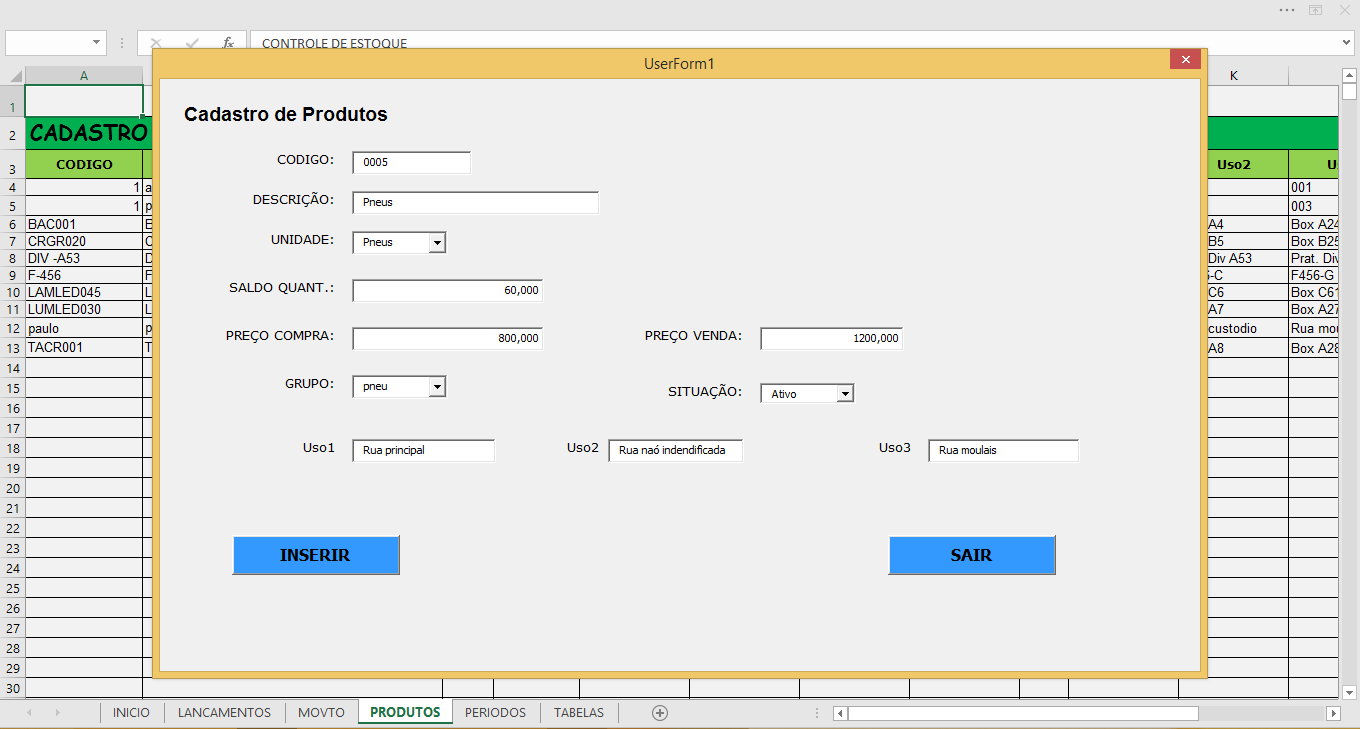Click the Cancel (X) icon in the formula bar
The width and height of the screenshot is (1360, 729).
(156, 43)
